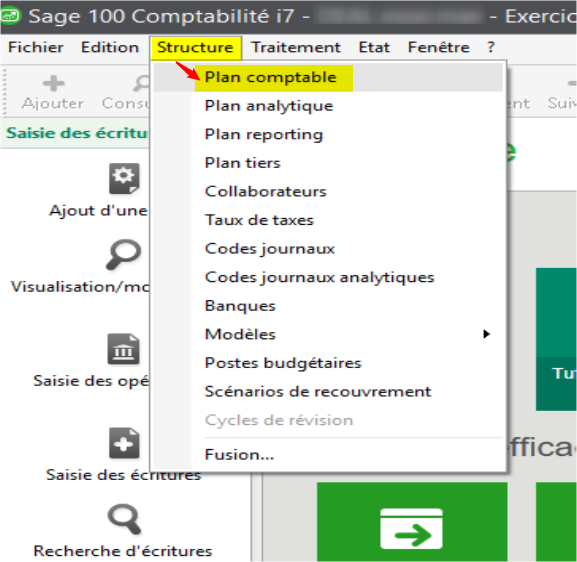Click the Recherche d'écritures magnifier icon

click(124, 519)
